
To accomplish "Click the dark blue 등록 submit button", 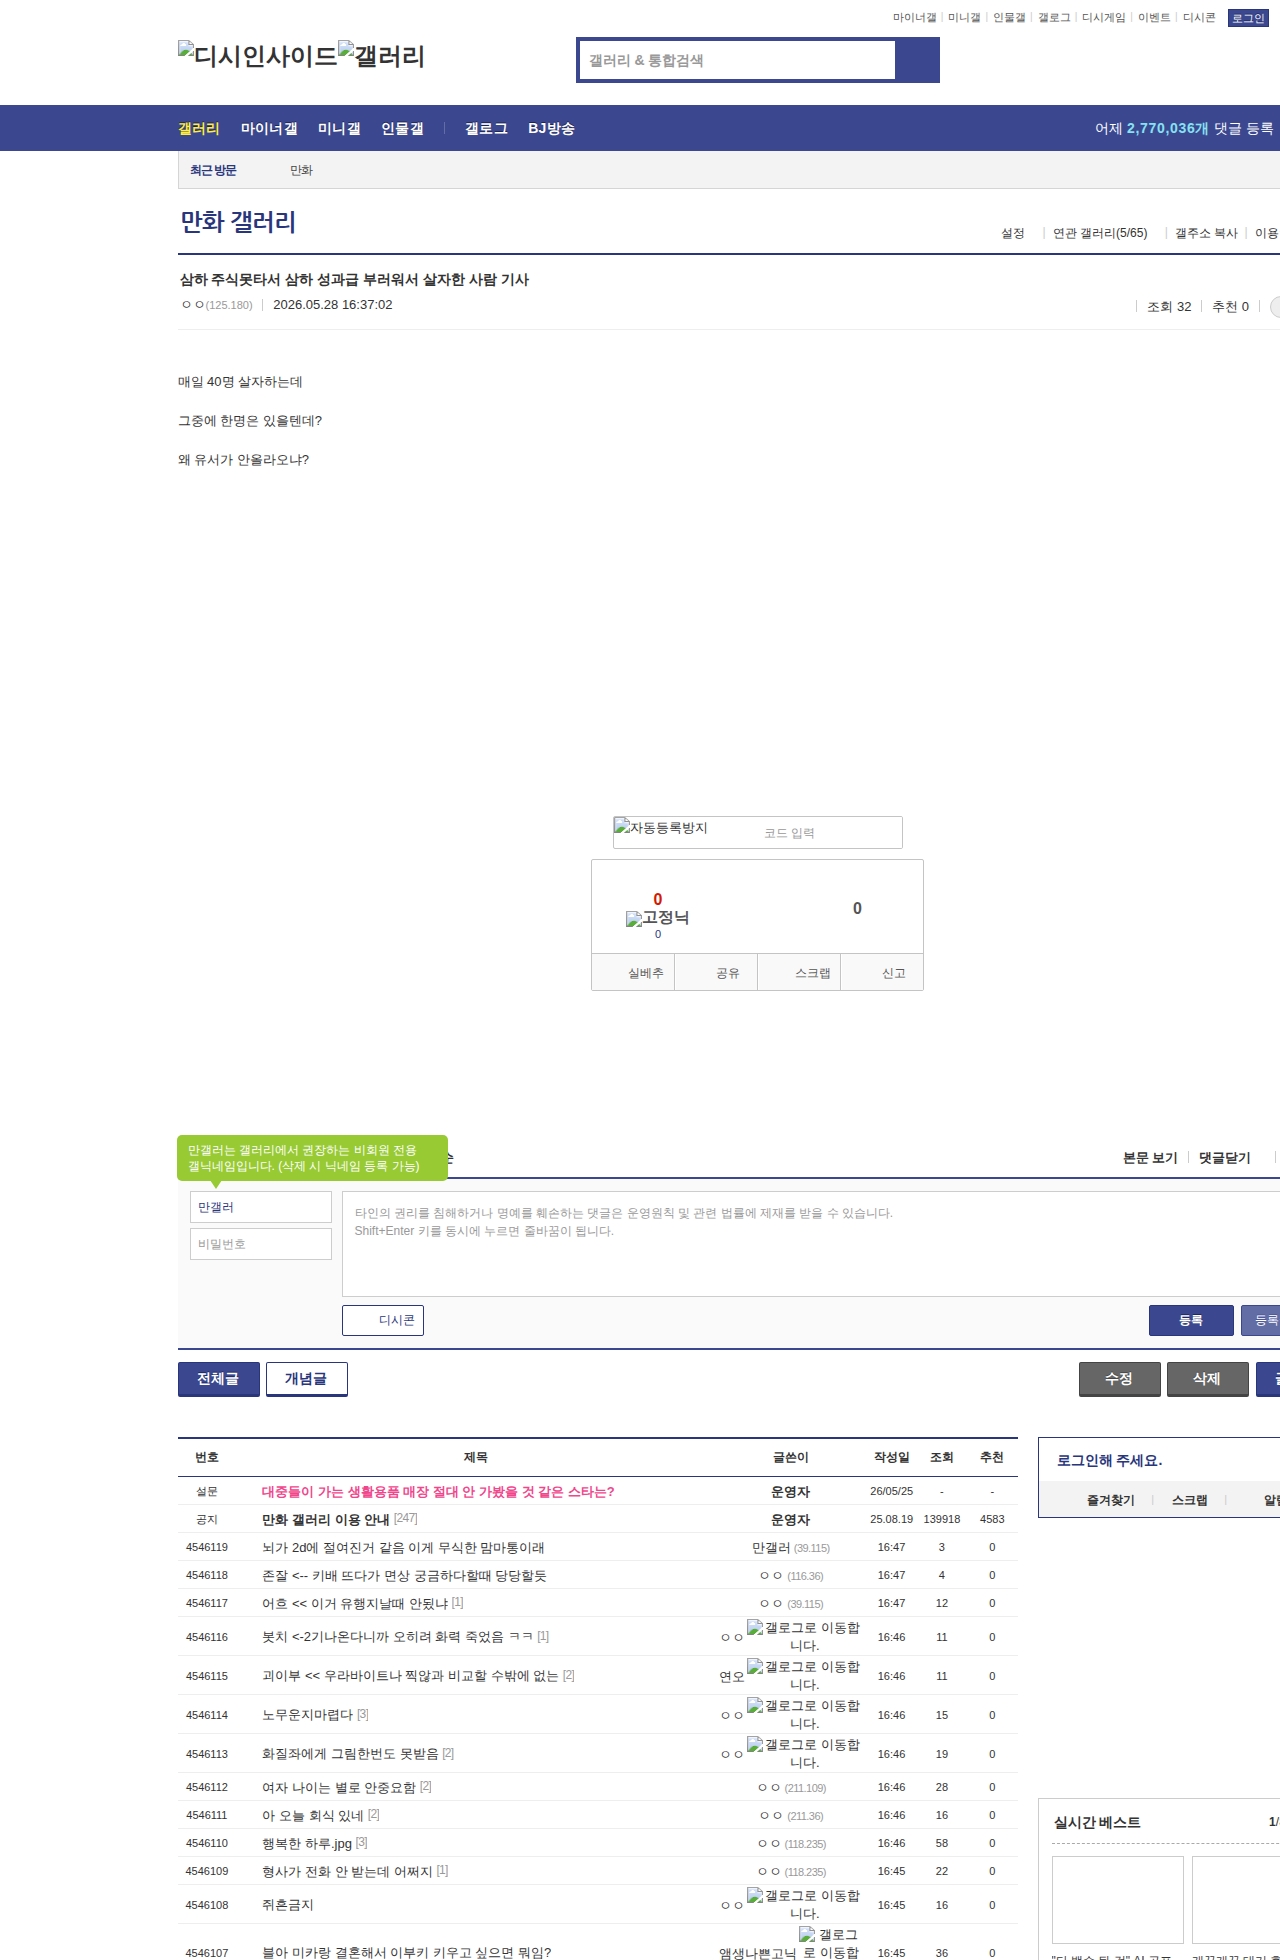I will pos(1191,1320).
